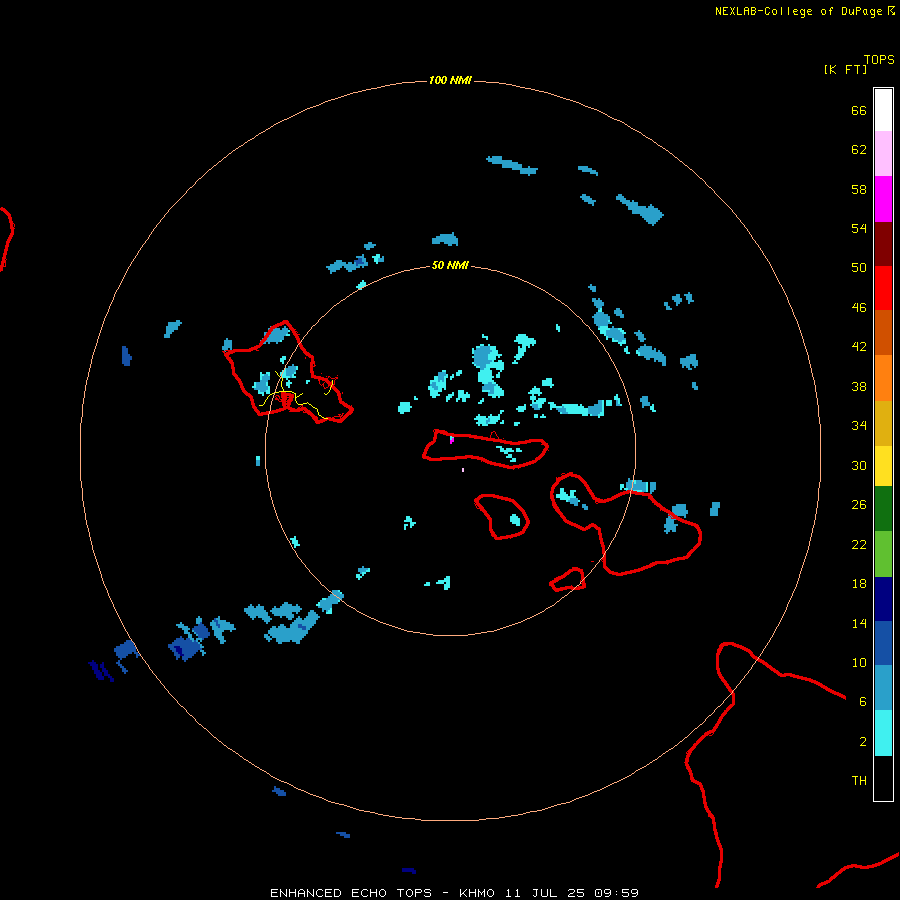Click the "ENHANCED ECHO TOPS" caption text
Screen dimensions: 900x900
click(x=350, y=893)
